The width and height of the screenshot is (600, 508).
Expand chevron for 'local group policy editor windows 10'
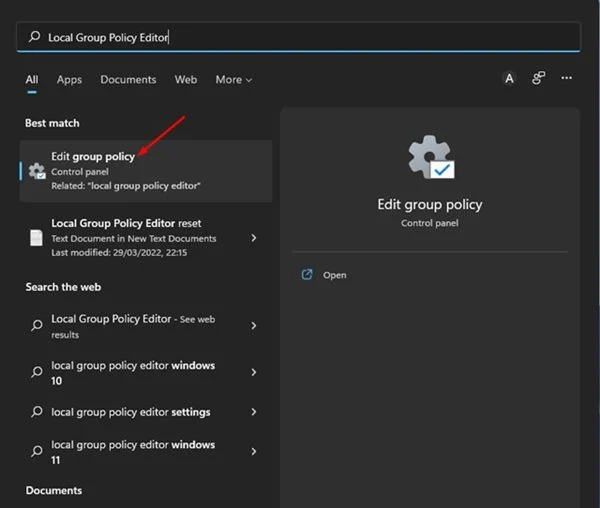(254, 372)
